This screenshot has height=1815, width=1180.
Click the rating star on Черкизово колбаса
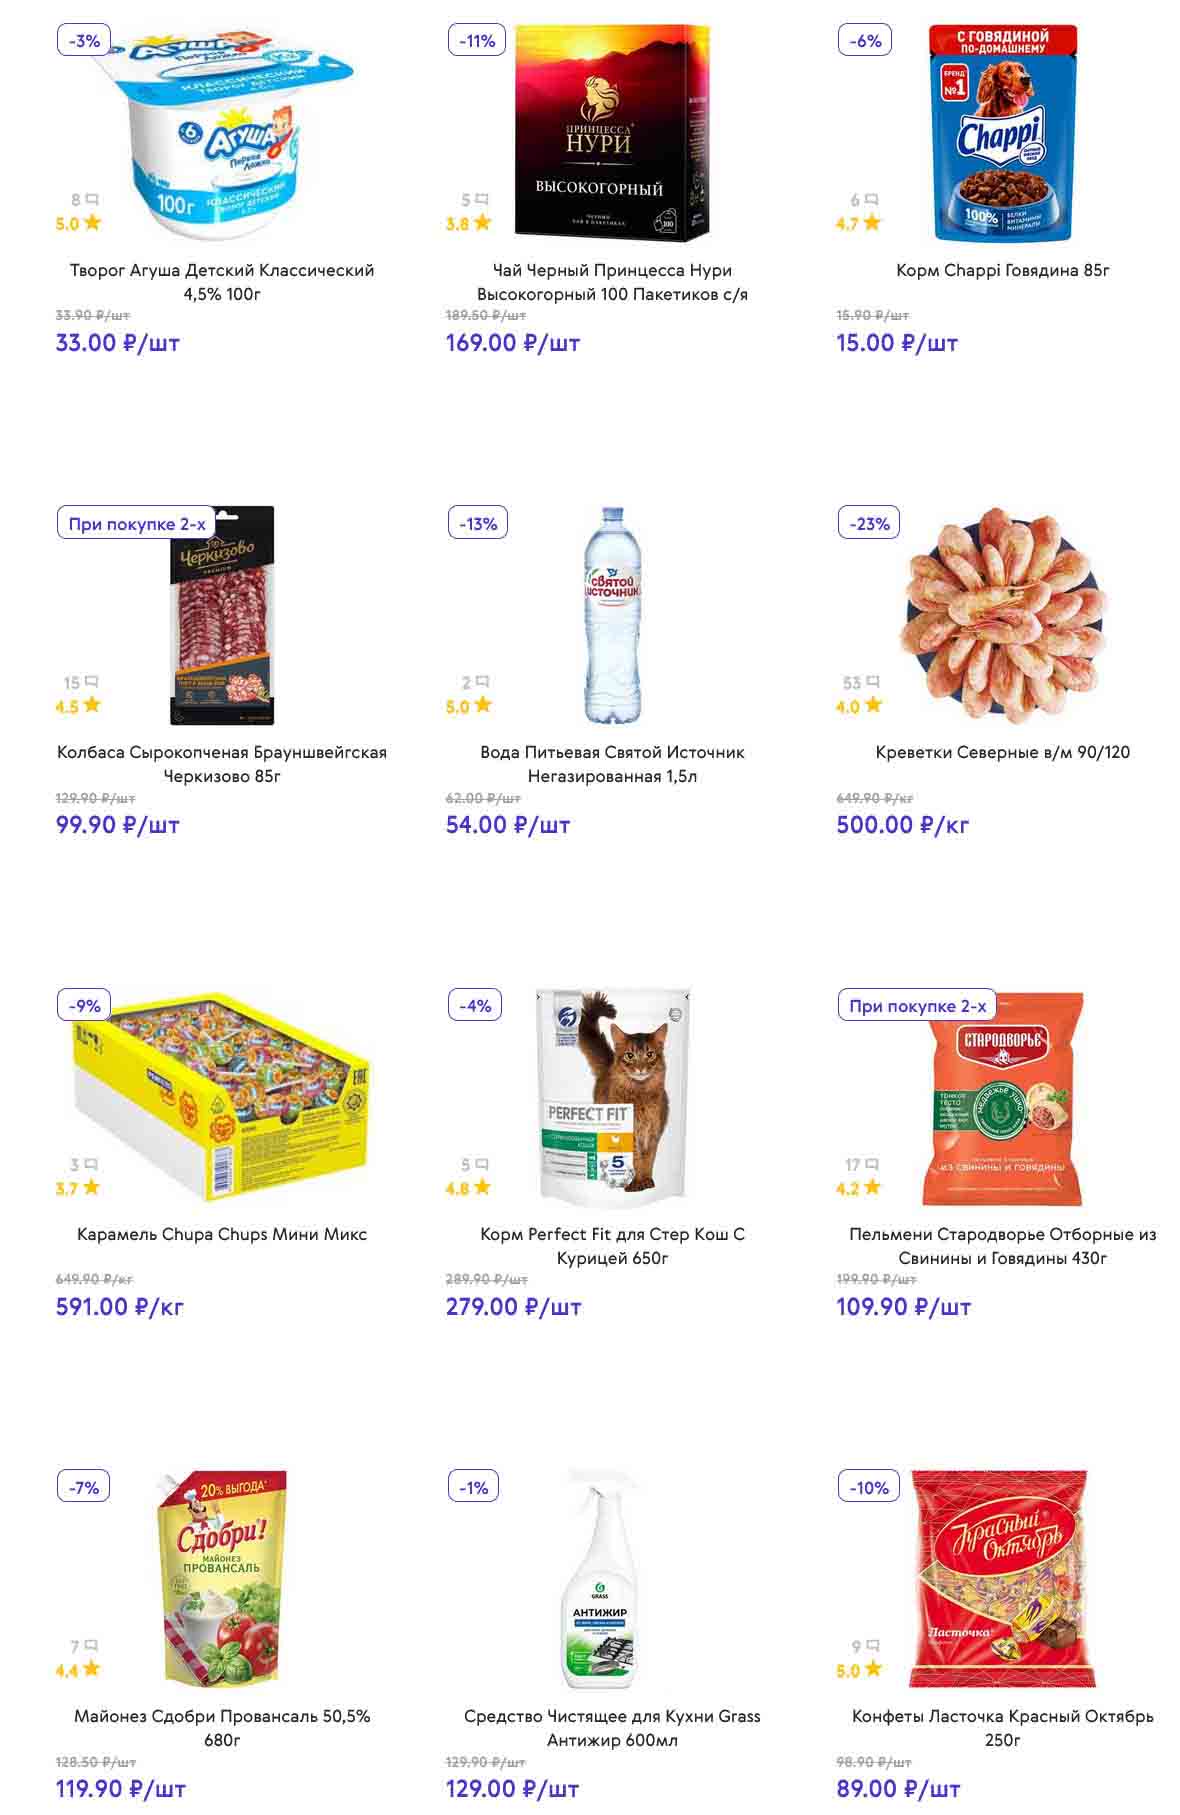click(92, 705)
